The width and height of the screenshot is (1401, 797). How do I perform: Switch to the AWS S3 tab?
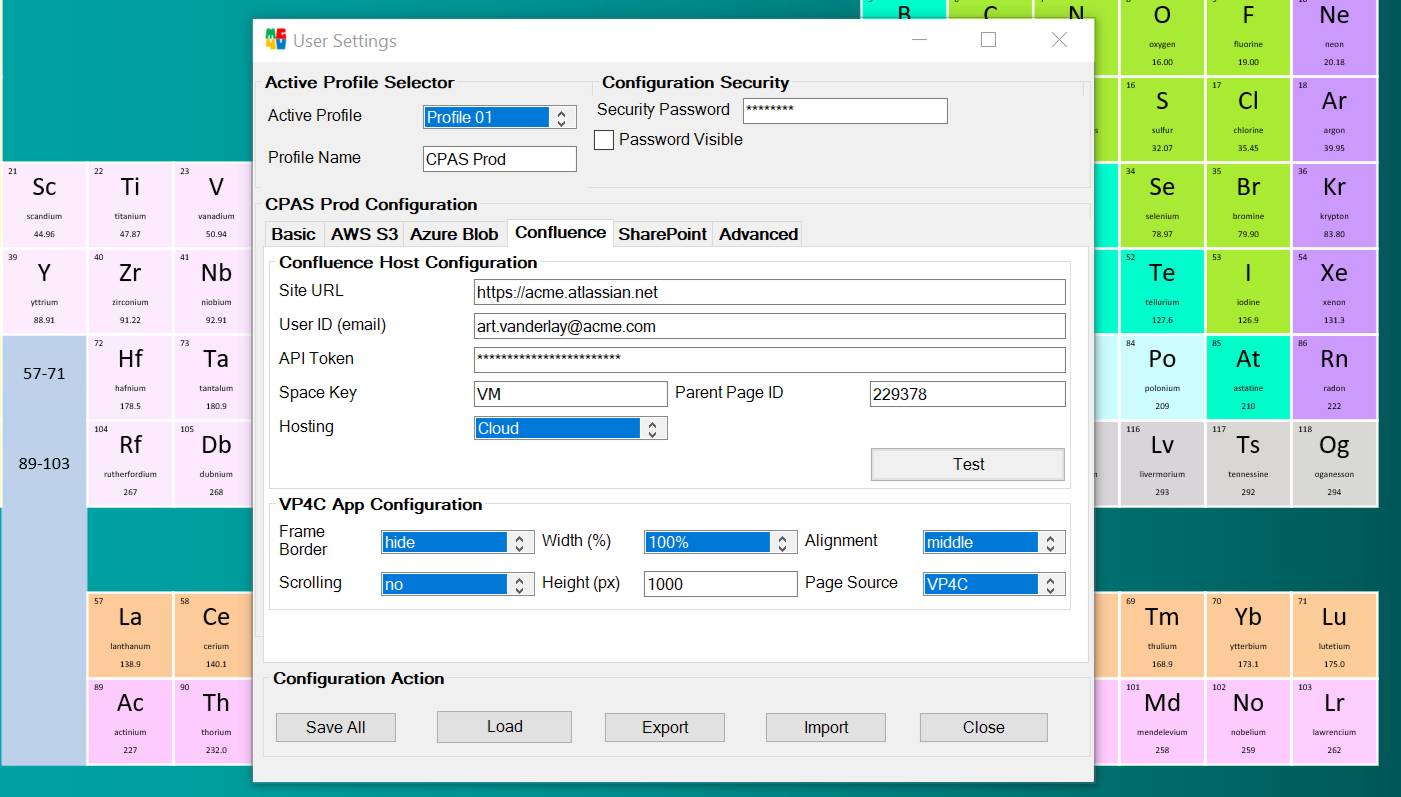tap(364, 234)
